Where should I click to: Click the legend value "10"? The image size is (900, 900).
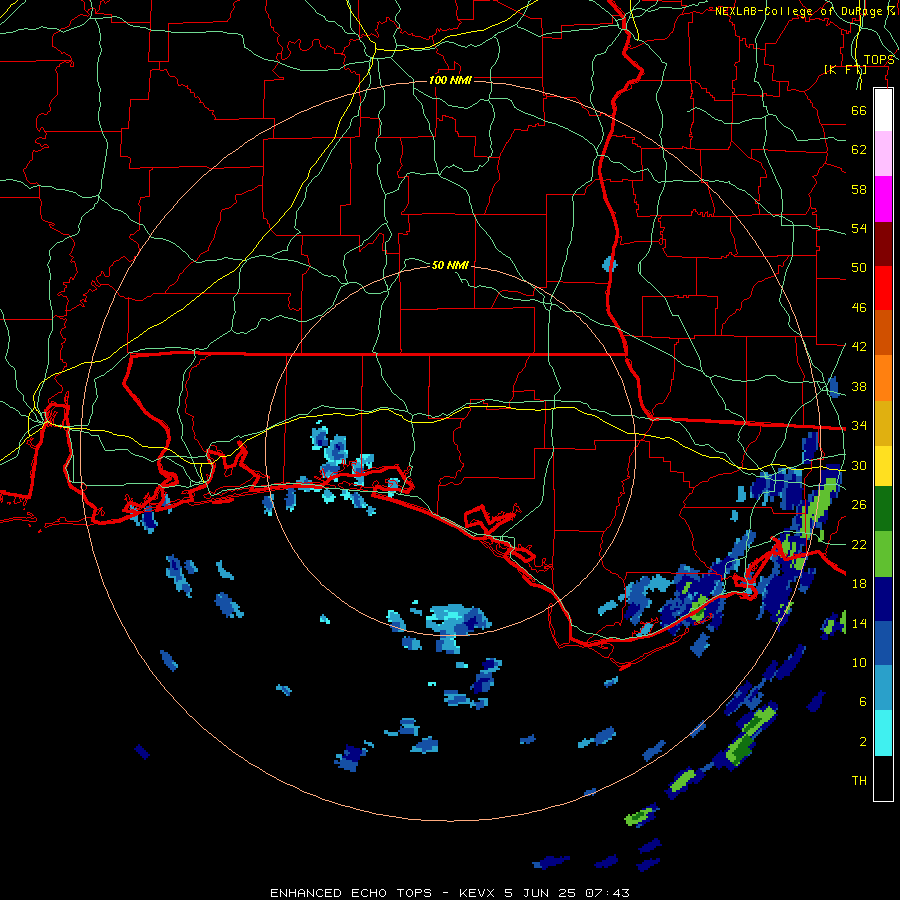[859, 662]
